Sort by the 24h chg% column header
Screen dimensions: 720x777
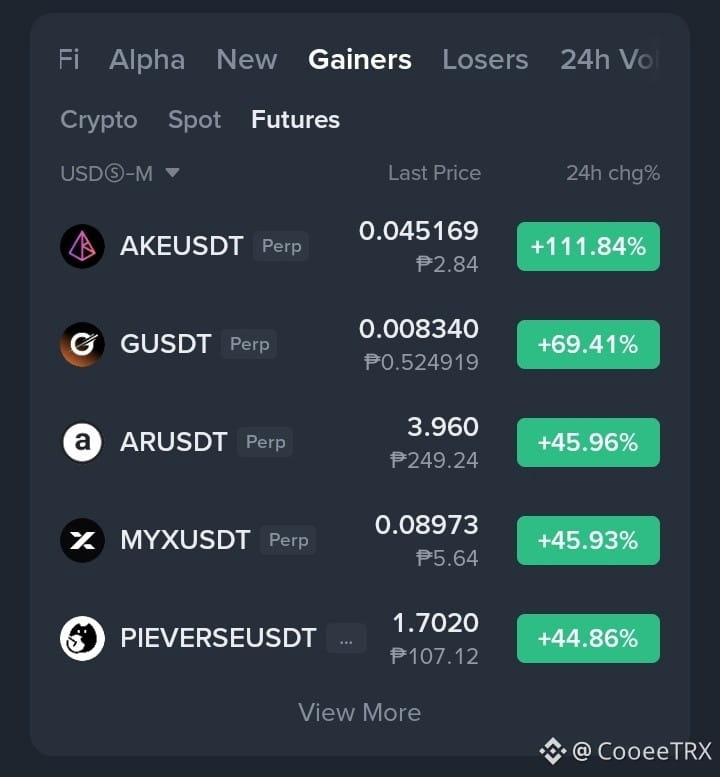pos(613,173)
